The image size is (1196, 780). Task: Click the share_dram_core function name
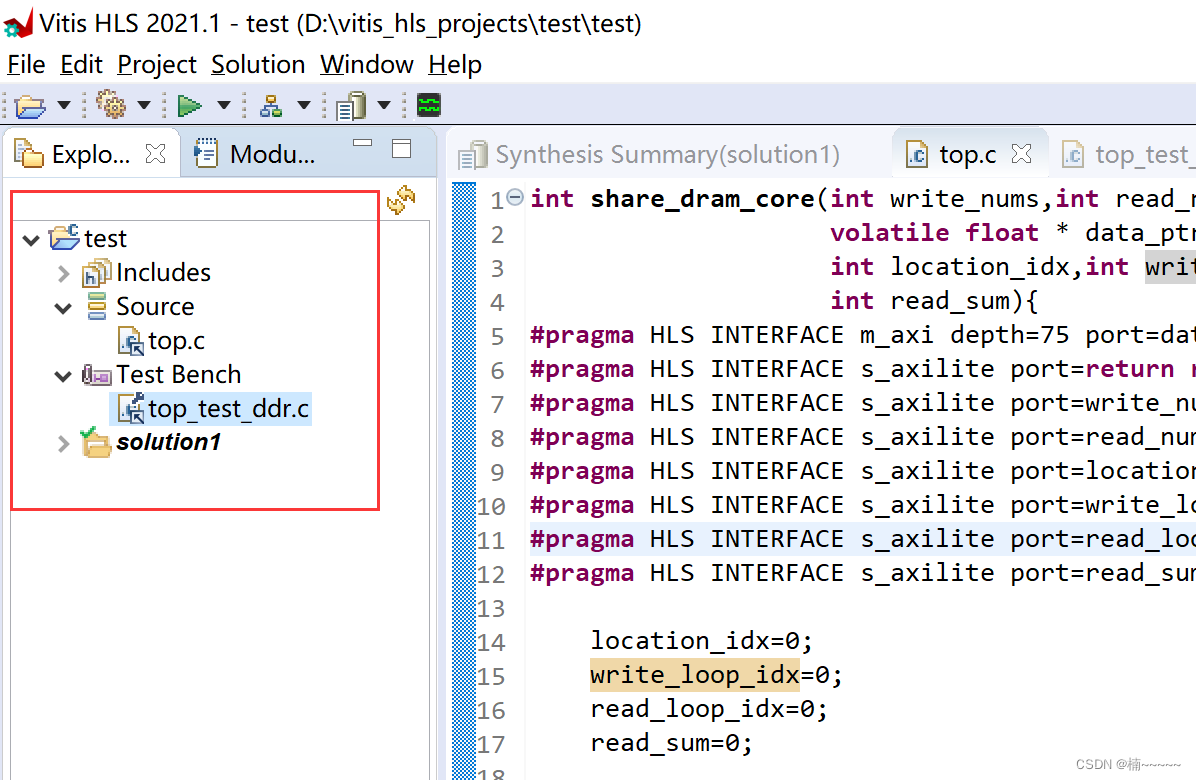click(x=702, y=200)
